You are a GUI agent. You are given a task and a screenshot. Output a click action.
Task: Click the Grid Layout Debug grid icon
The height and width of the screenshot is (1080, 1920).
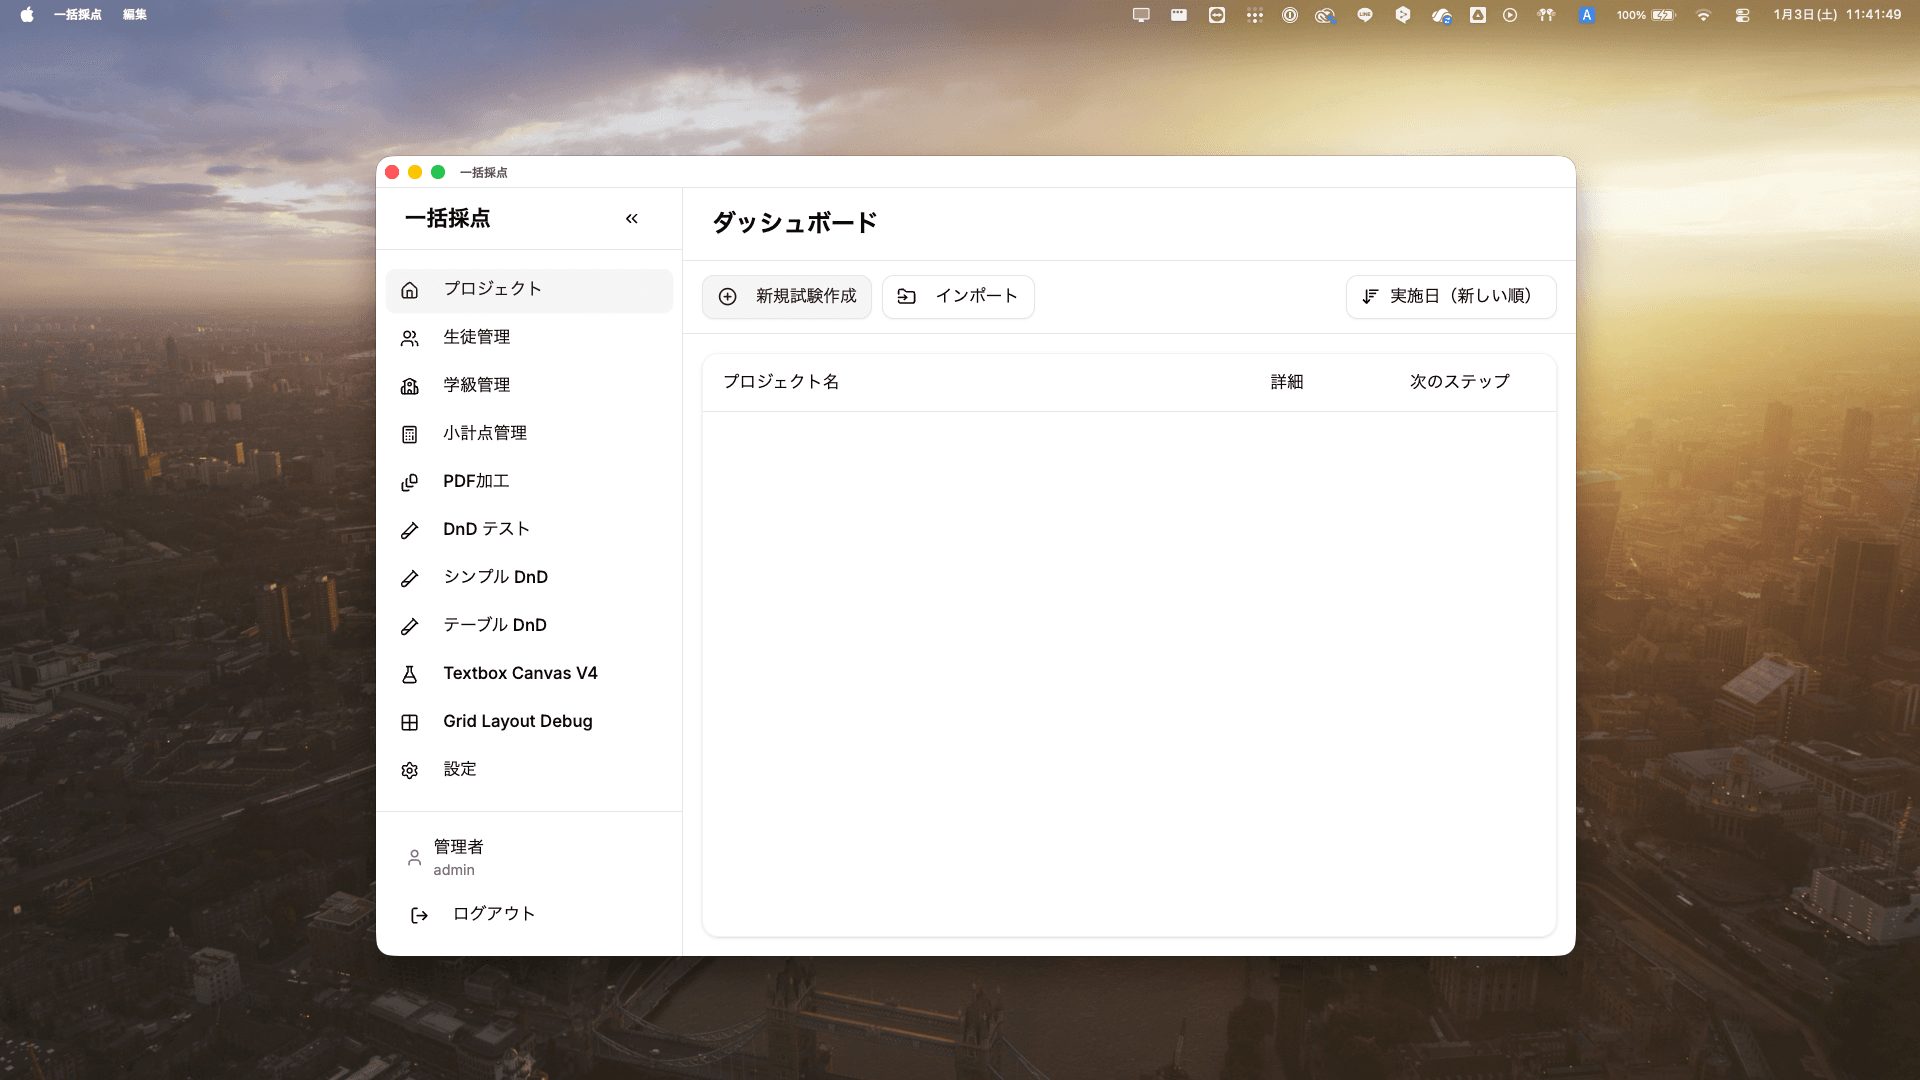click(409, 721)
